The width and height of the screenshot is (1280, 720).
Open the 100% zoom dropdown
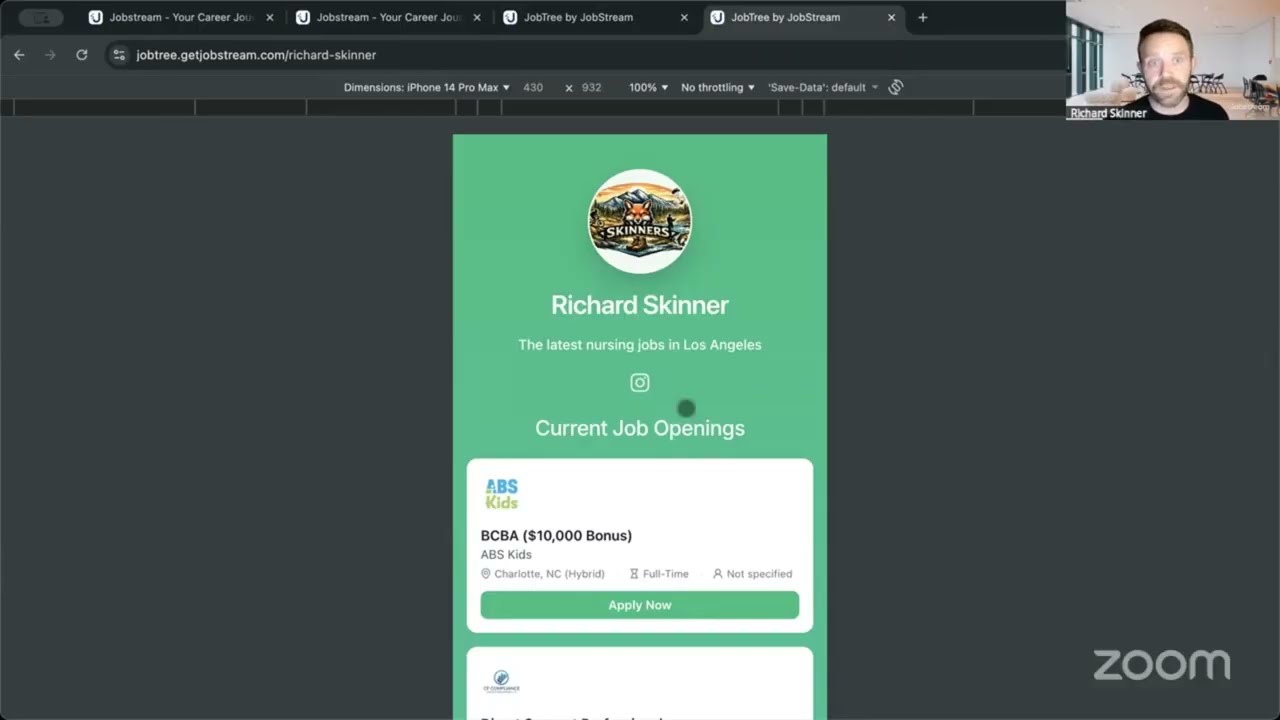[x=648, y=87]
